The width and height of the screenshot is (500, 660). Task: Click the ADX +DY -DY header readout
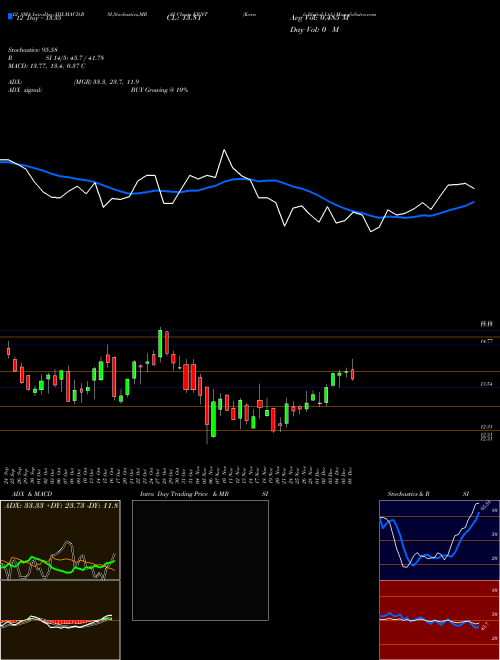(61, 505)
